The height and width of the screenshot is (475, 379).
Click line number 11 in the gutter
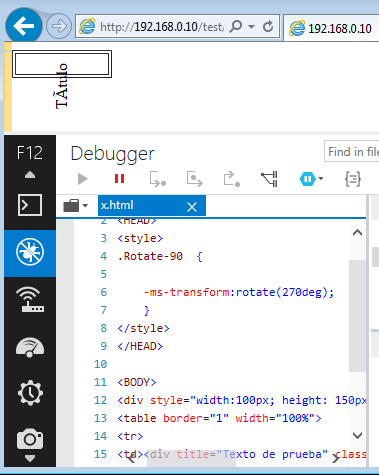100,382
